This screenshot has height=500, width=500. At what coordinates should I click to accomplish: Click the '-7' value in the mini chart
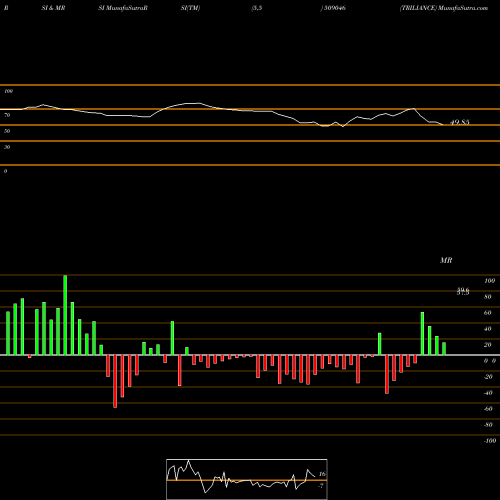[x=321, y=486]
